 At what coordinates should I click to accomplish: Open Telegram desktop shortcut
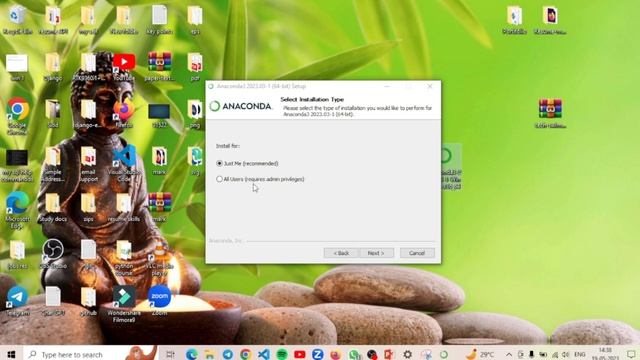(17, 301)
